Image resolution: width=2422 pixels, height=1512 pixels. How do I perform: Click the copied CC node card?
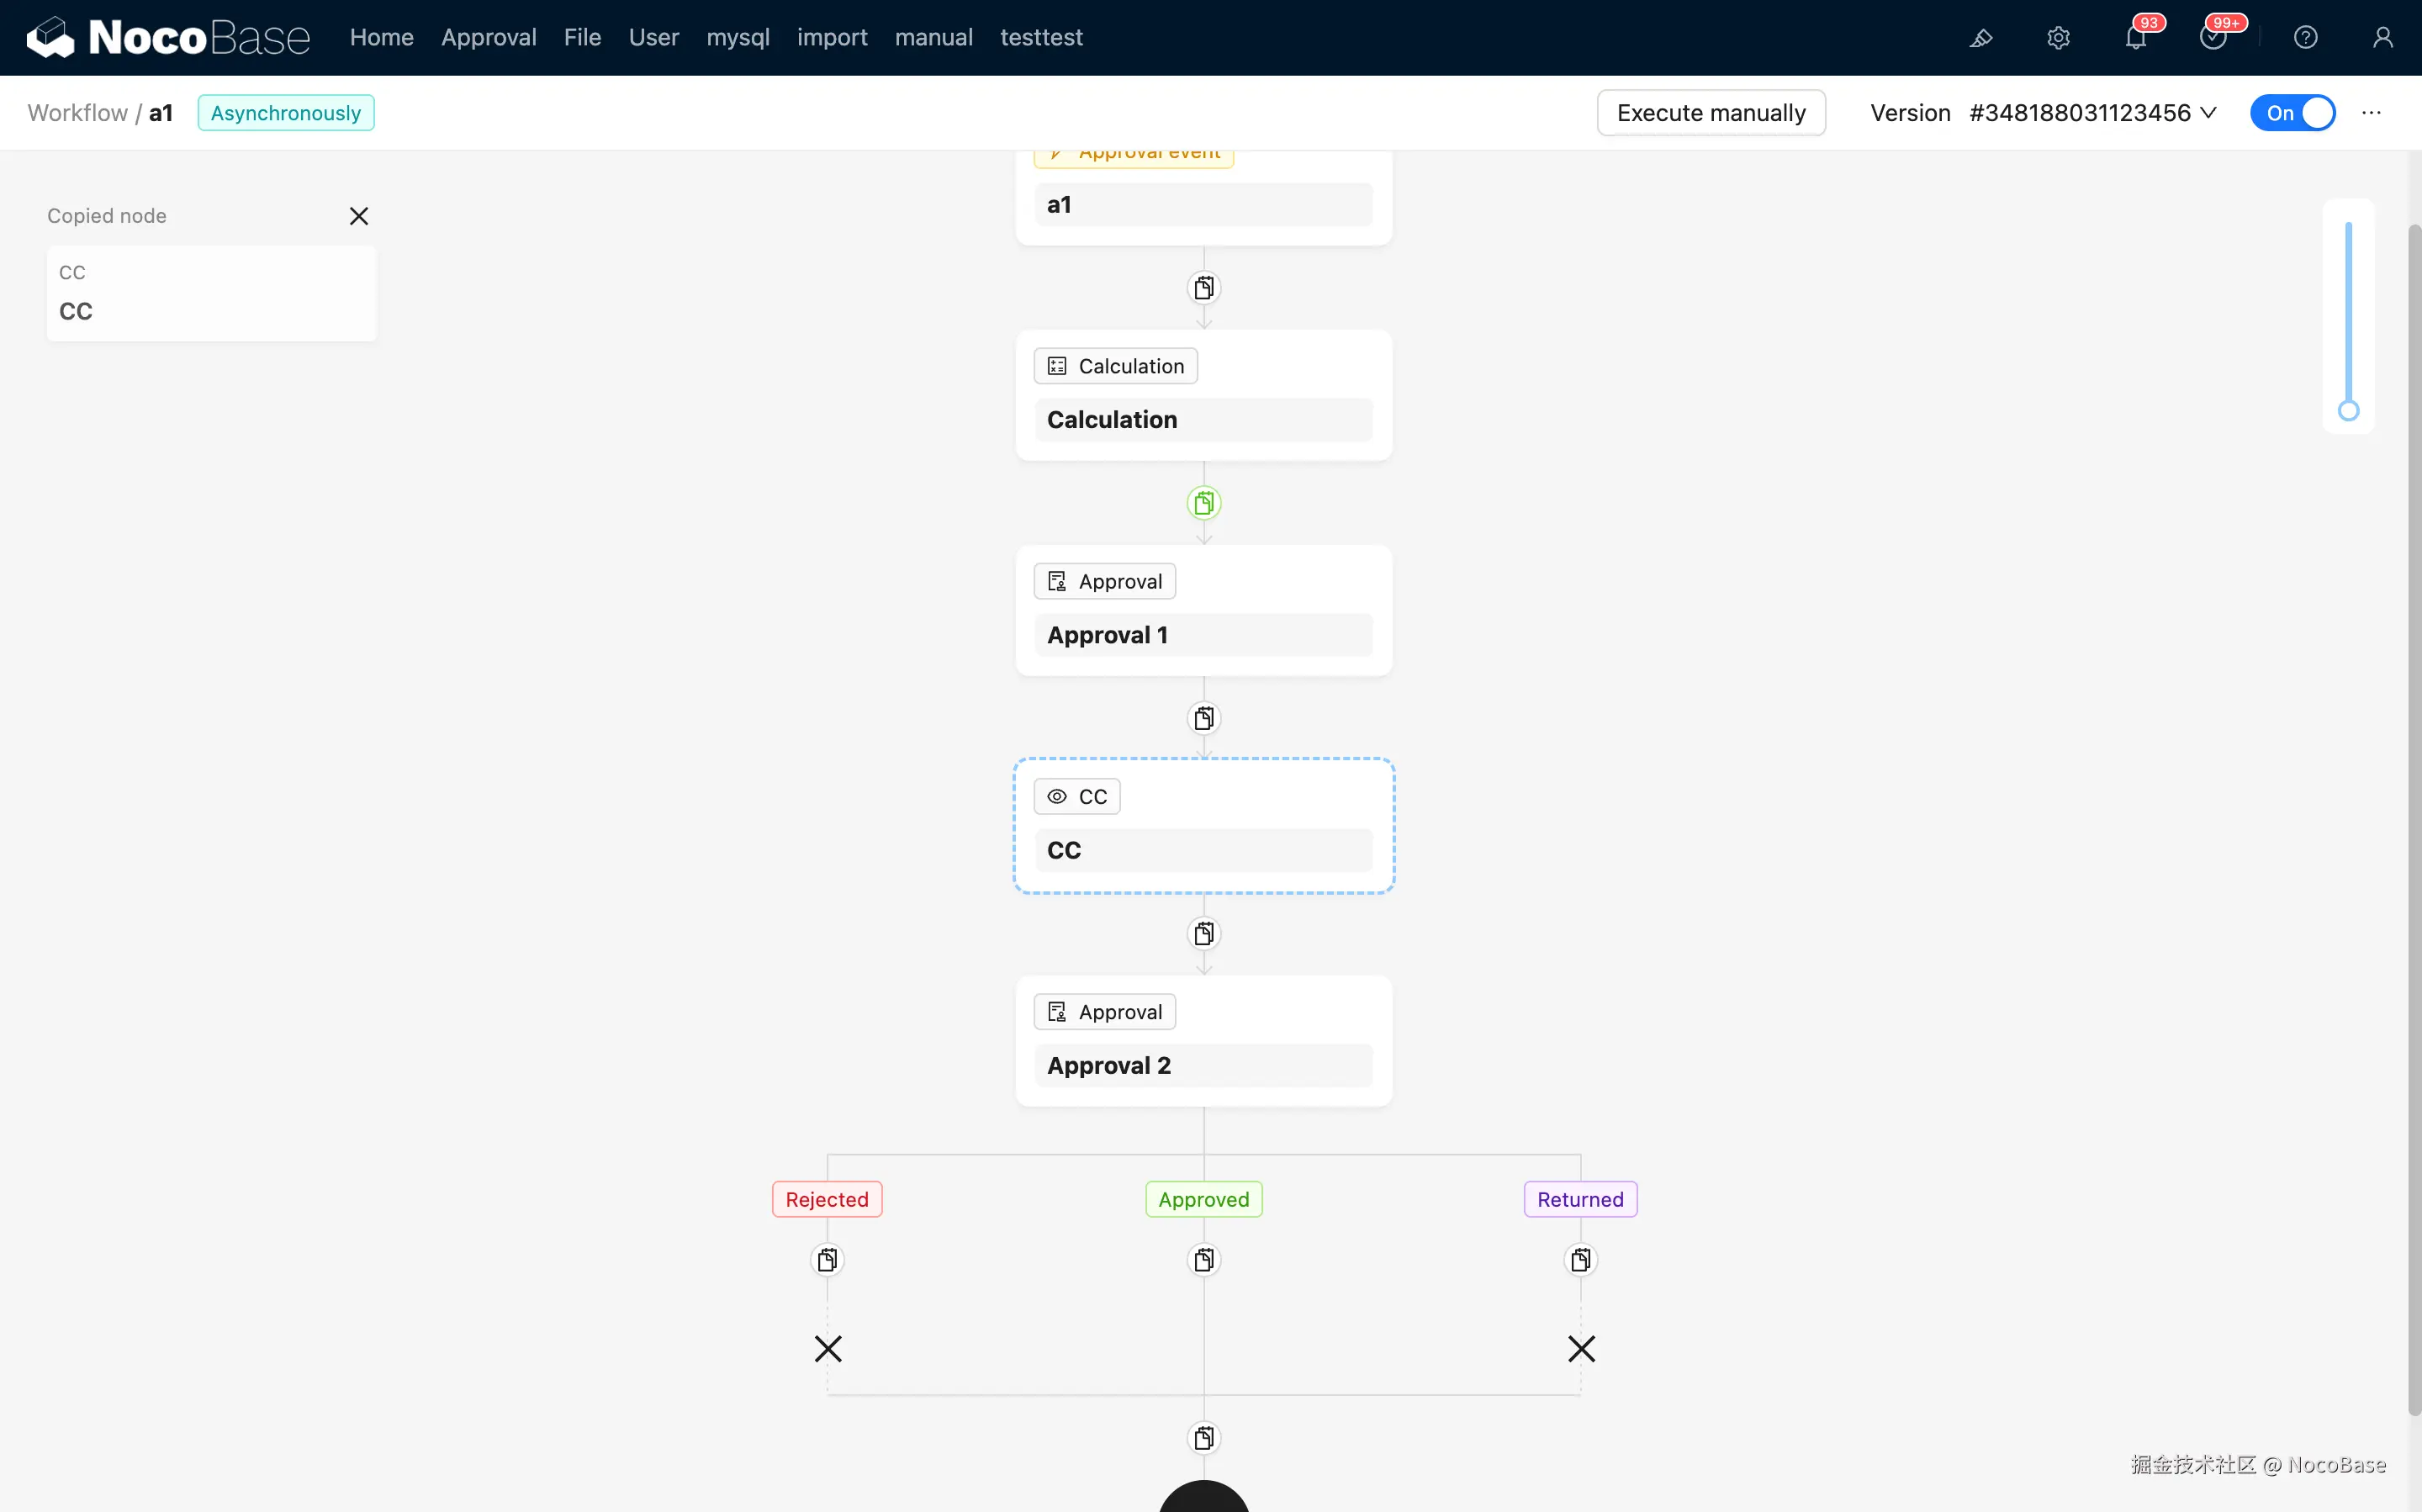tap(211, 293)
